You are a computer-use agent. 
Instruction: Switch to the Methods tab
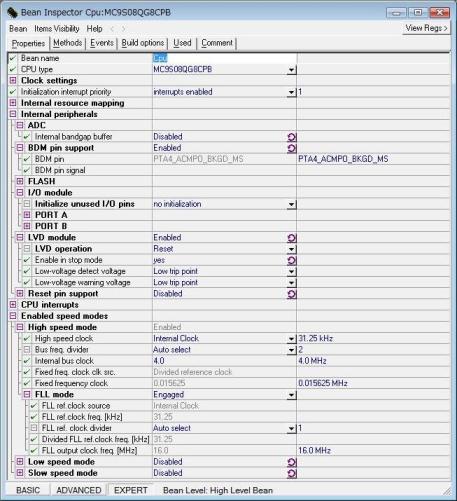(x=68, y=43)
